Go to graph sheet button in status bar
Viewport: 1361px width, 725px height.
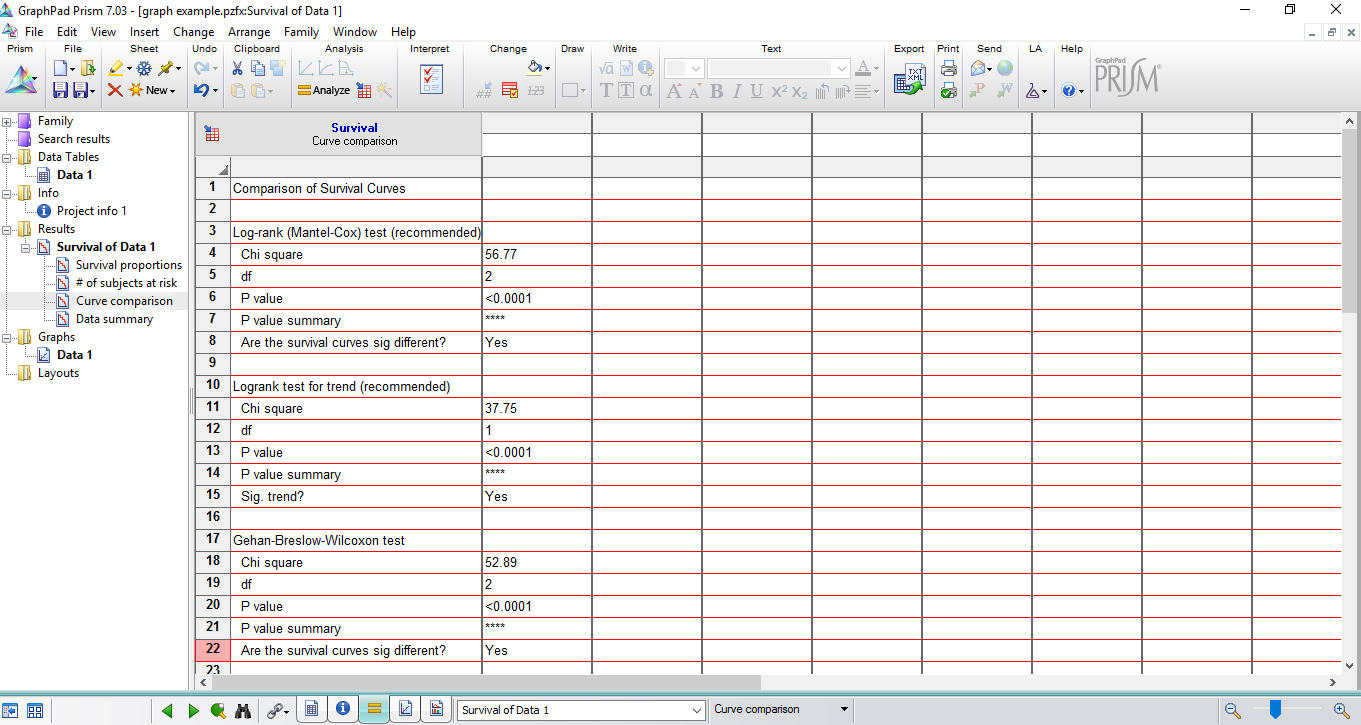tap(405, 709)
